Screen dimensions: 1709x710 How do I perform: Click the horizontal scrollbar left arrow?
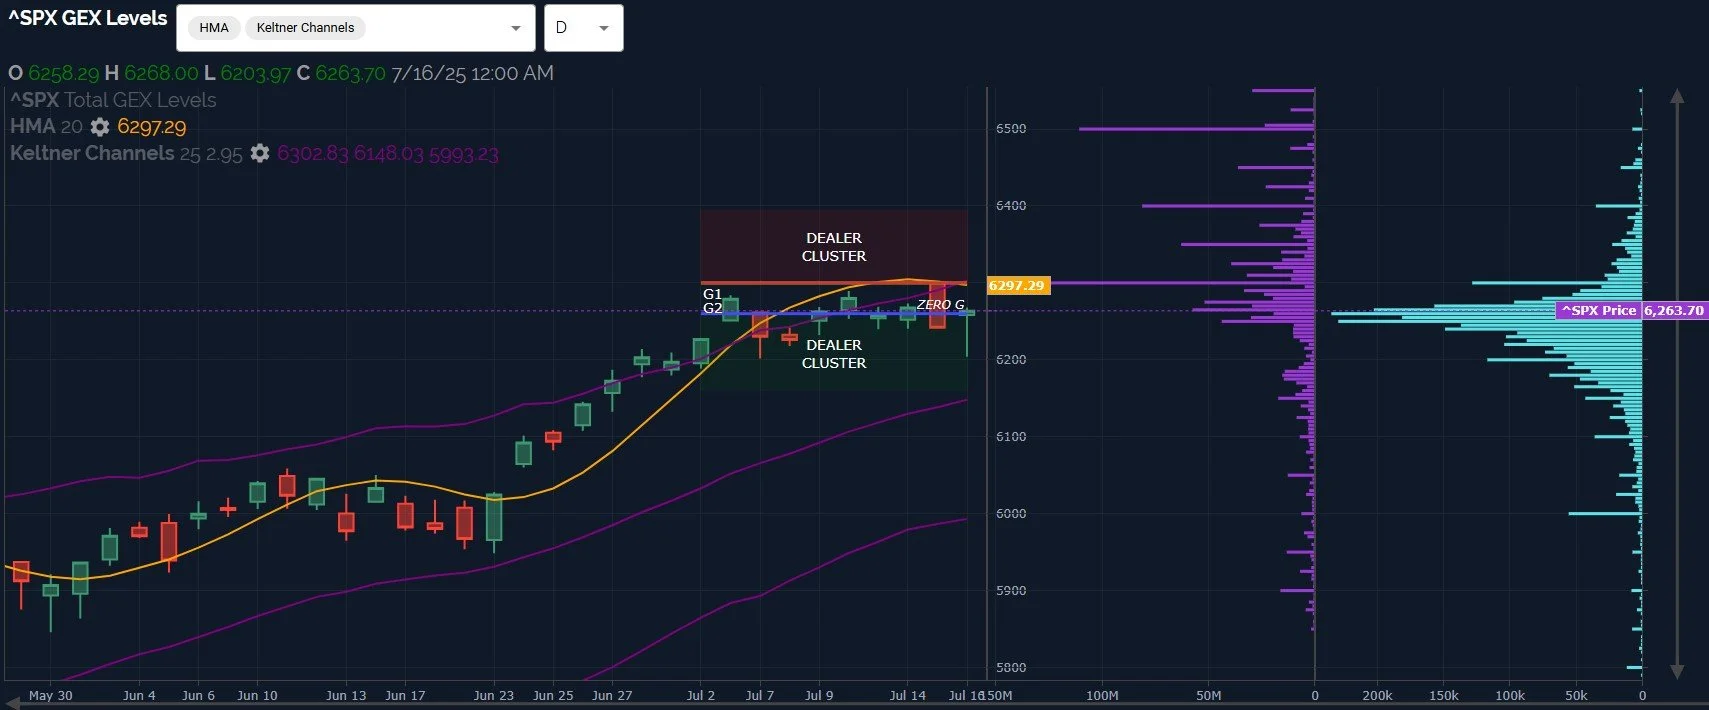[x=10, y=703]
